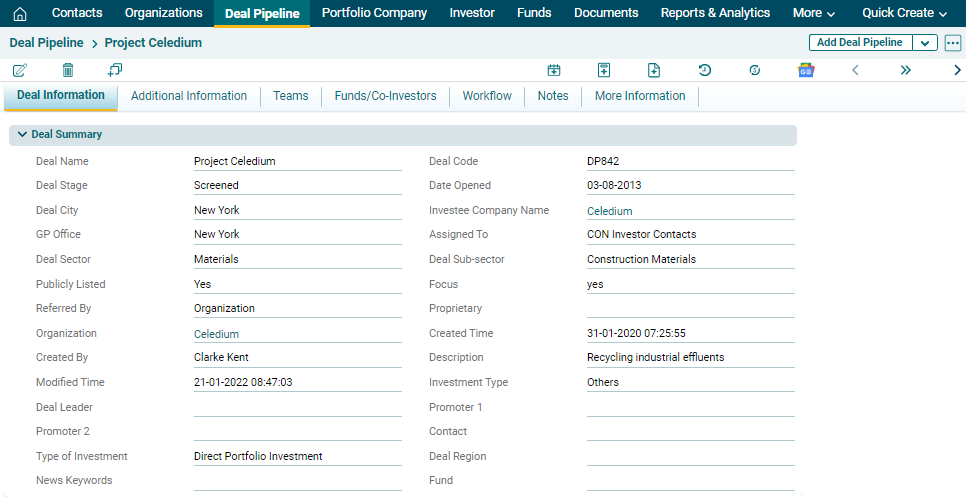Click the Home icon in navigation bar
The image size is (966, 497).
coord(20,13)
